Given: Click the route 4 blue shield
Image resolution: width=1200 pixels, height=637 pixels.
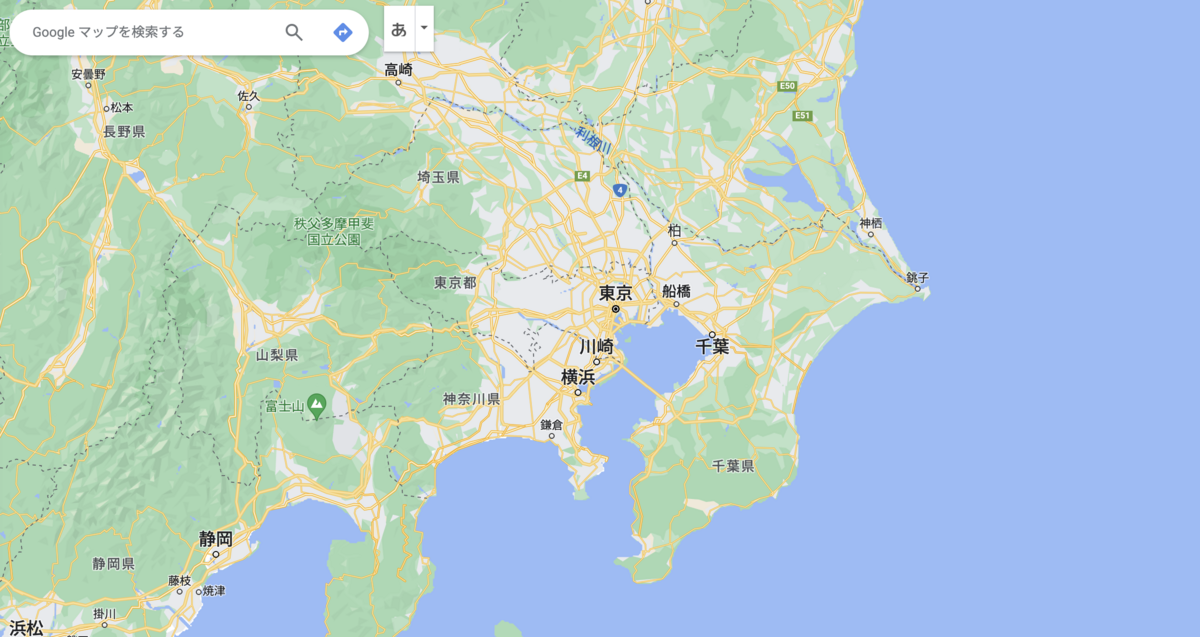Looking at the screenshot, I should tap(621, 189).
